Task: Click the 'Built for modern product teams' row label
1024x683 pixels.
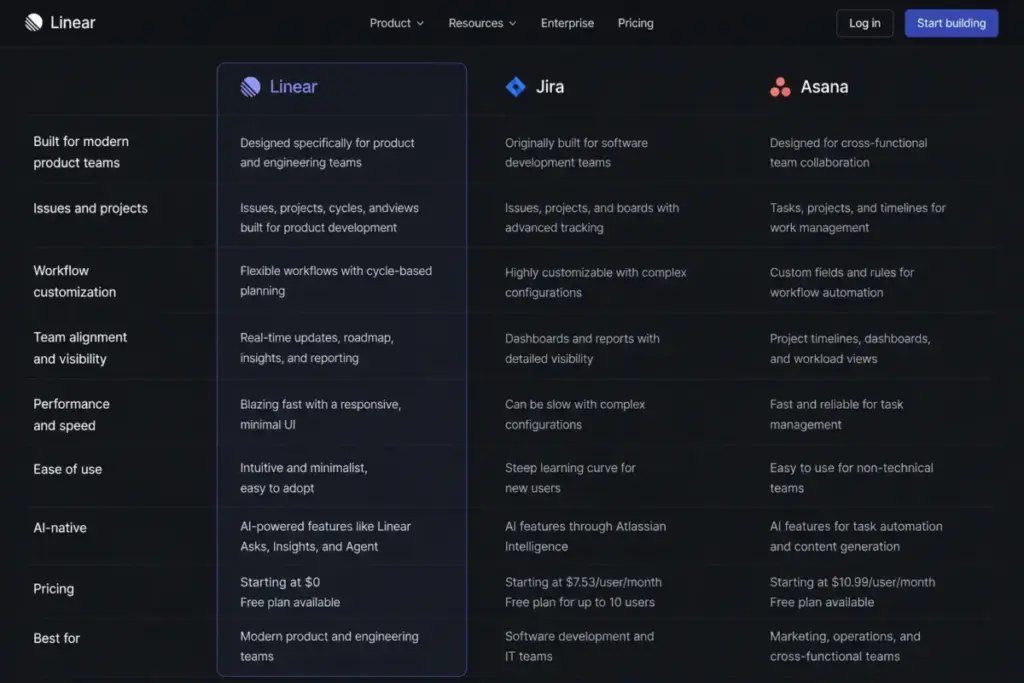Action: pyautogui.click(x=81, y=152)
